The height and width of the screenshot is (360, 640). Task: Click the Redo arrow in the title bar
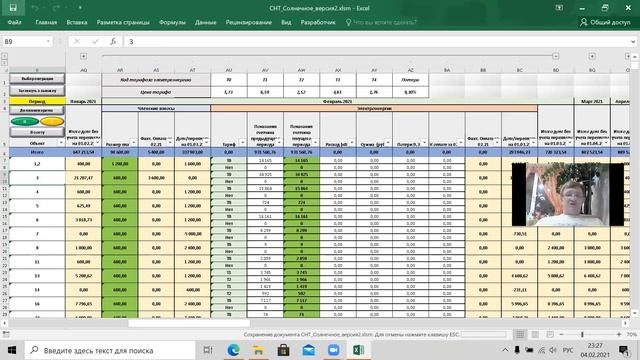pos(56,8)
